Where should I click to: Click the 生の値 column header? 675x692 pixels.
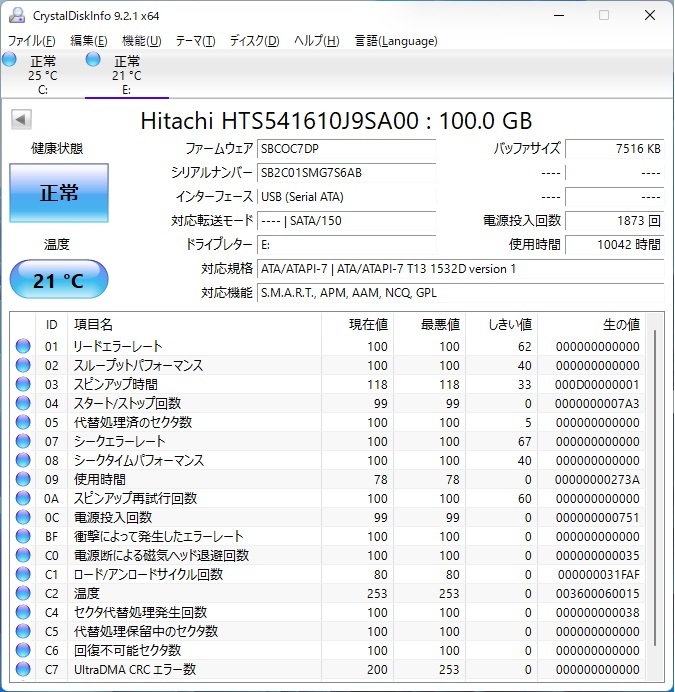621,325
